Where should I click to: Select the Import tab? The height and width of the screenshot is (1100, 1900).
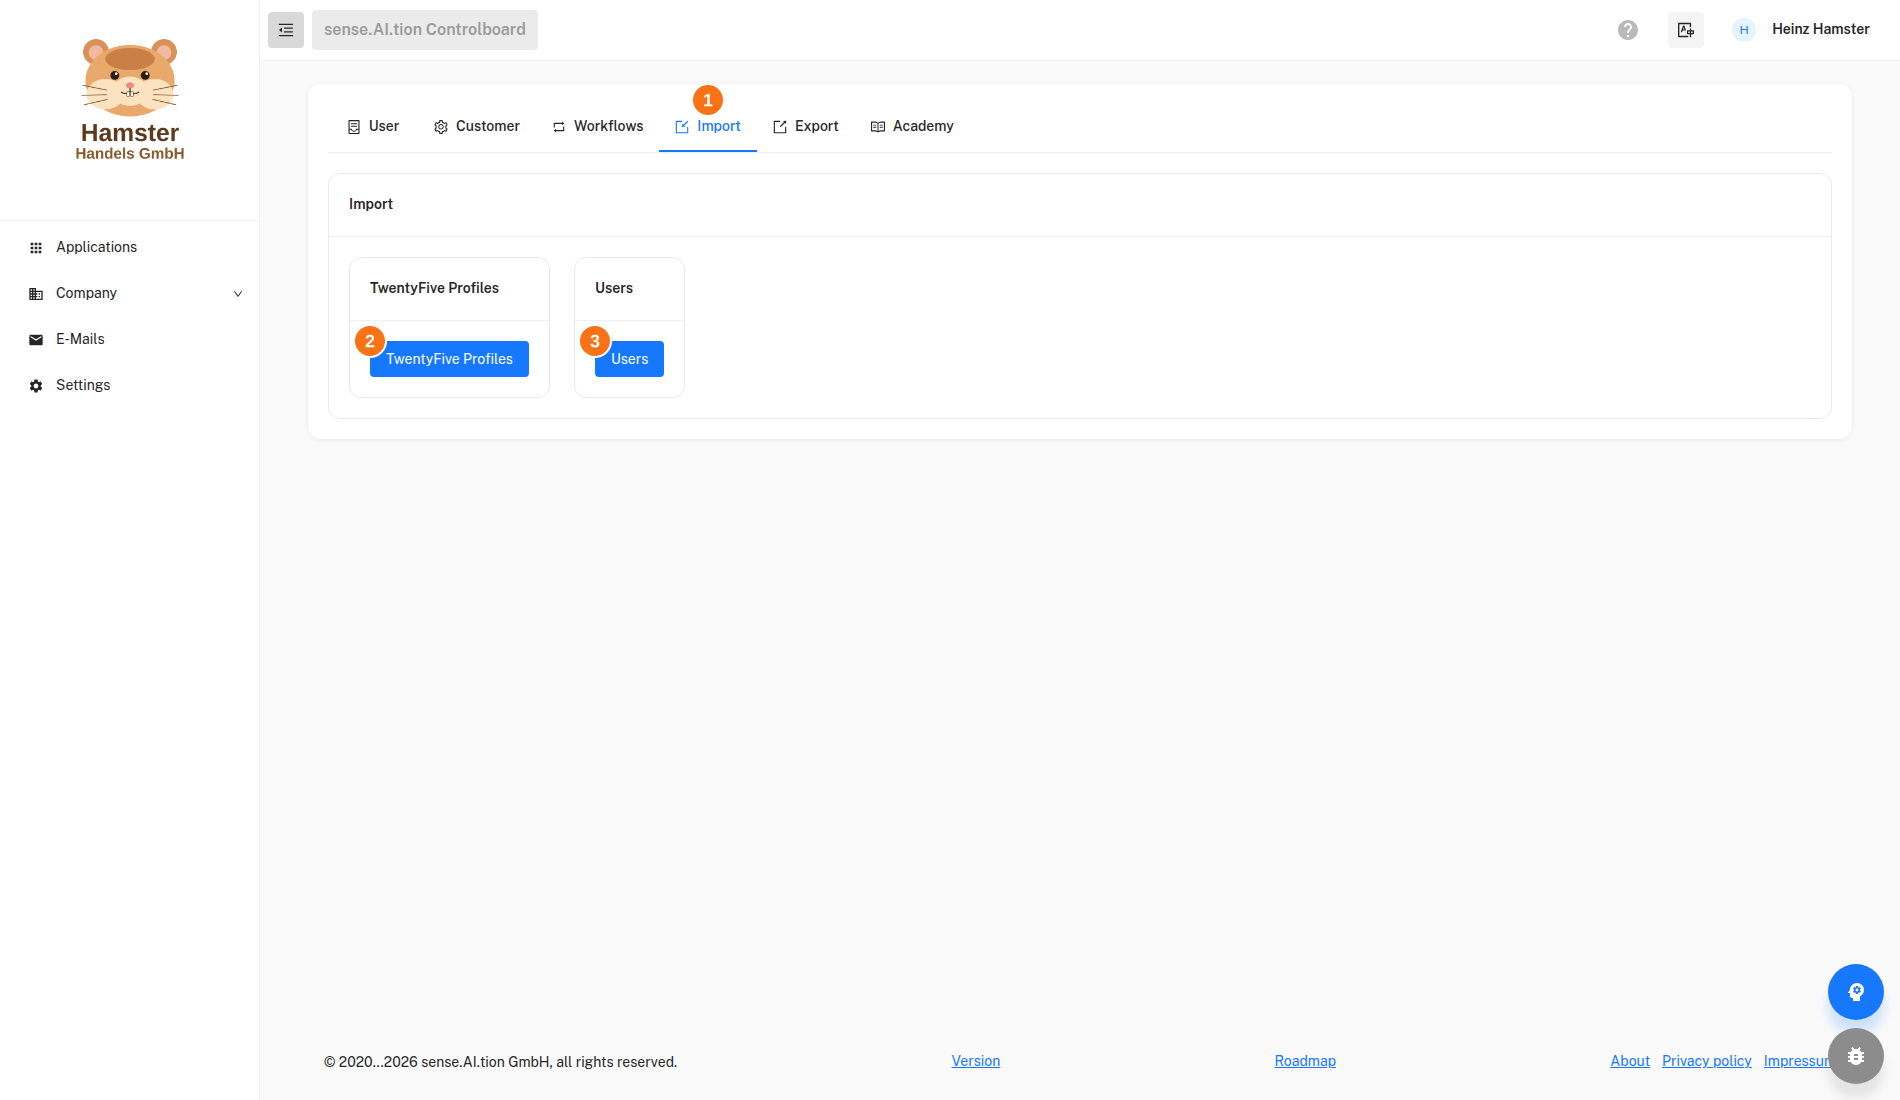pyautogui.click(x=708, y=126)
